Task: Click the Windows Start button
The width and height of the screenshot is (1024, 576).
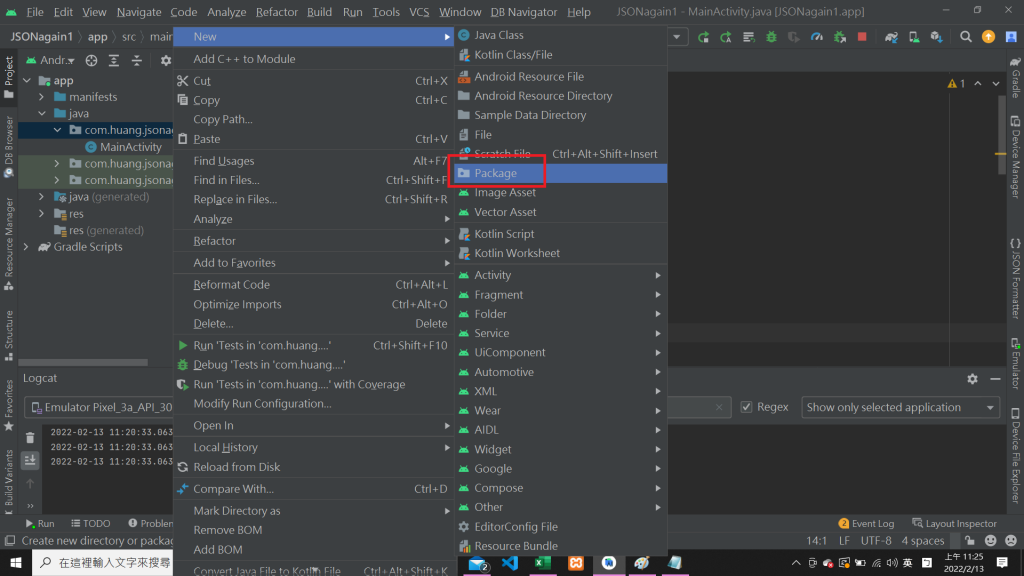Action: (x=16, y=562)
